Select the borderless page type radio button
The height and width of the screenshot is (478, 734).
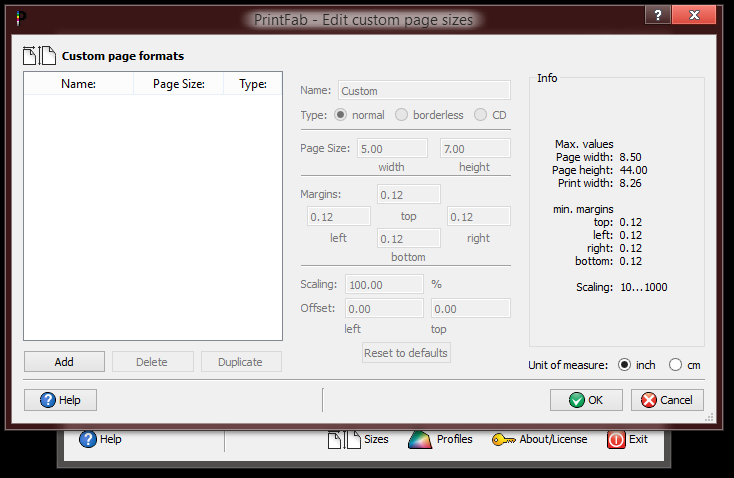[x=401, y=115]
